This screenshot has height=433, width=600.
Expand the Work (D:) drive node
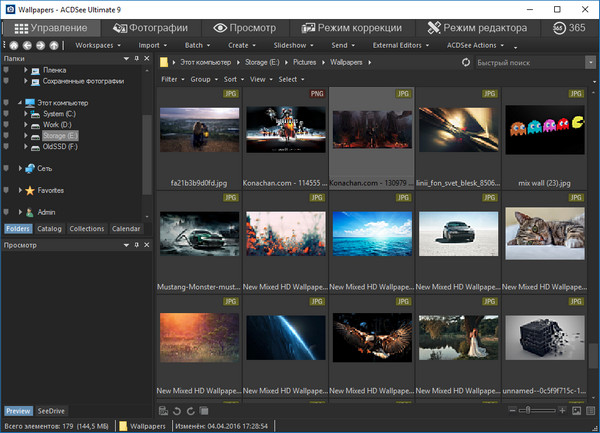[25, 124]
